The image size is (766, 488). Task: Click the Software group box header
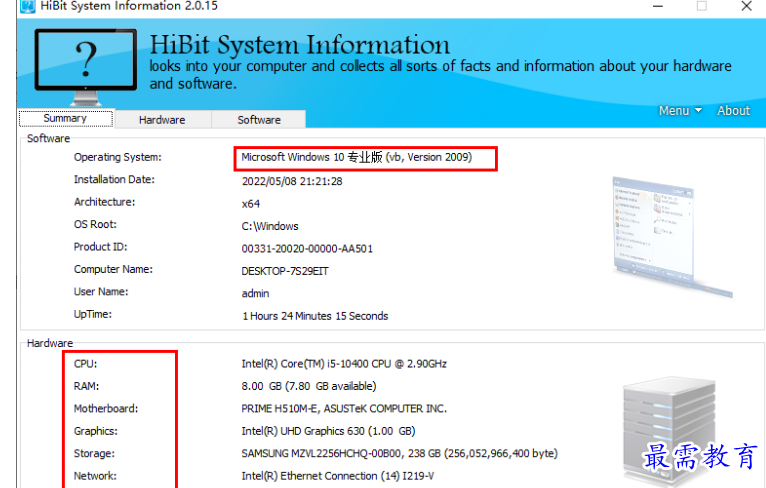48,139
